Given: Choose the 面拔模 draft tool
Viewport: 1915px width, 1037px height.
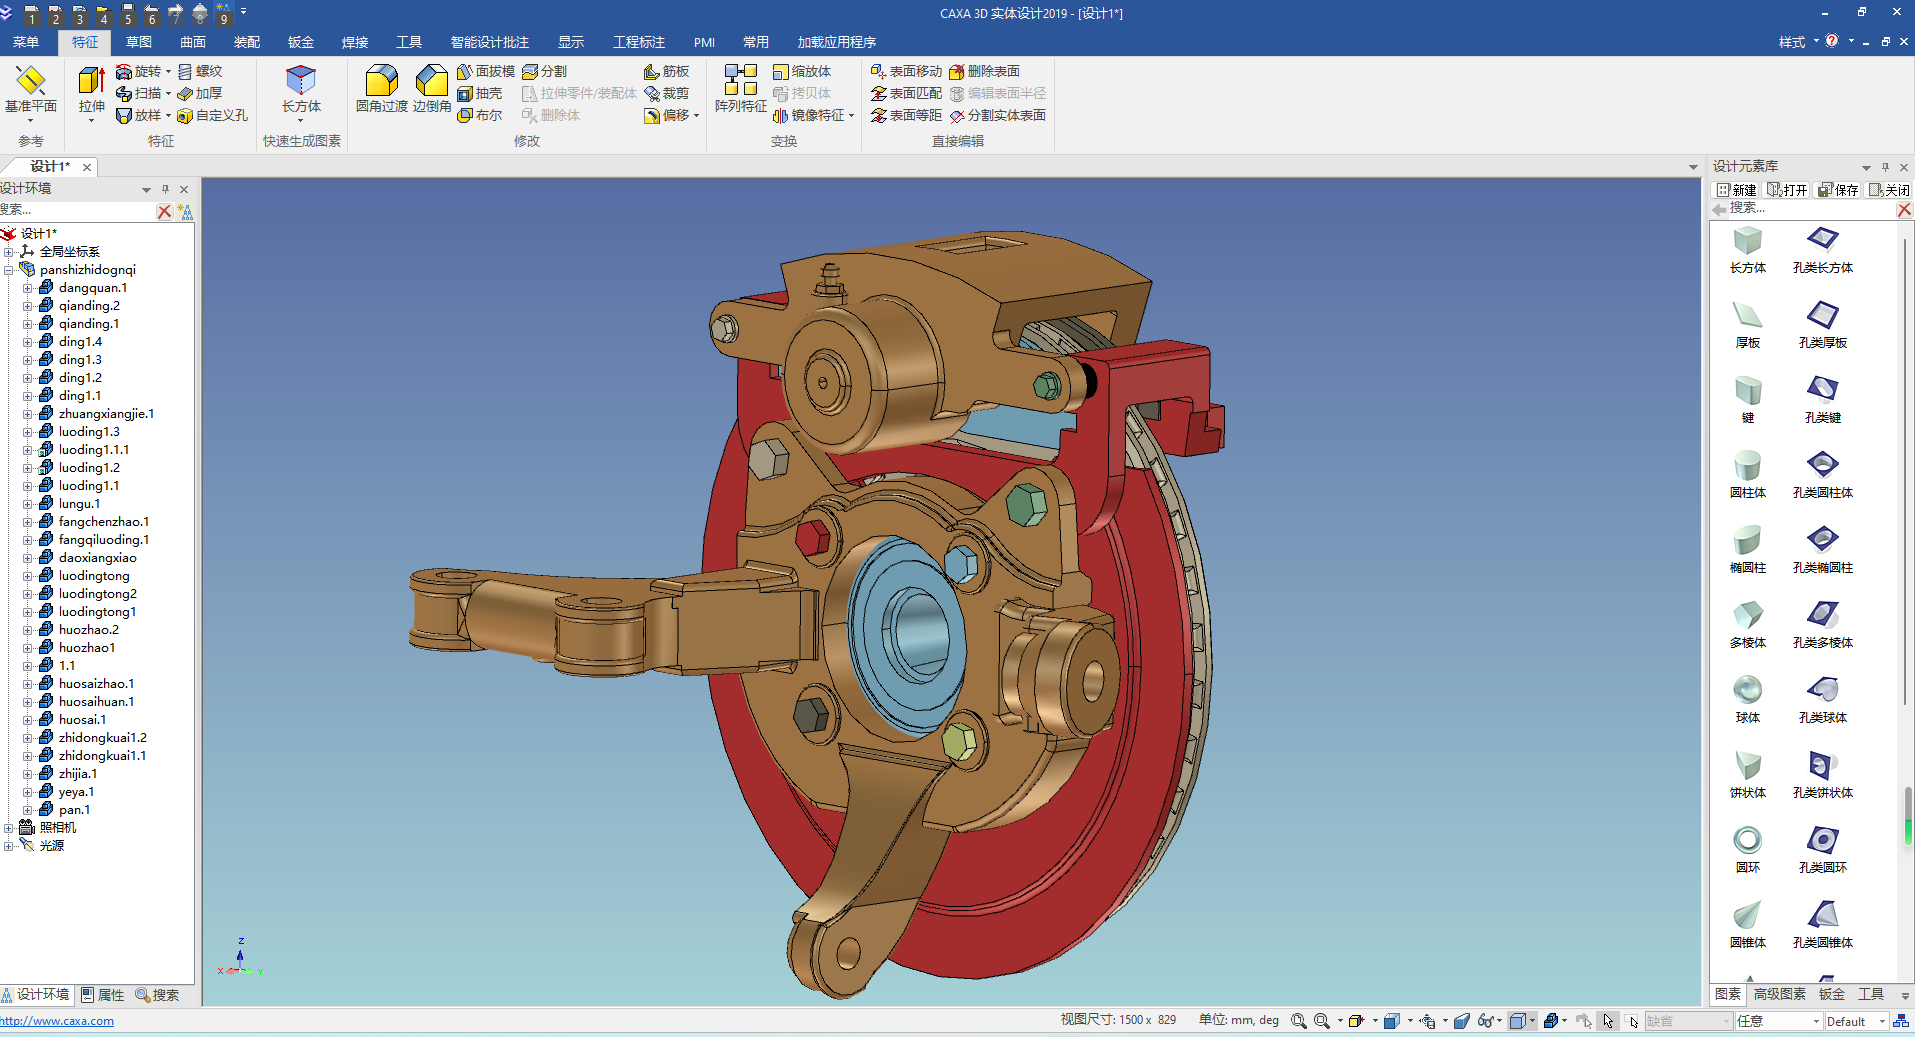Looking at the screenshot, I should (486, 71).
